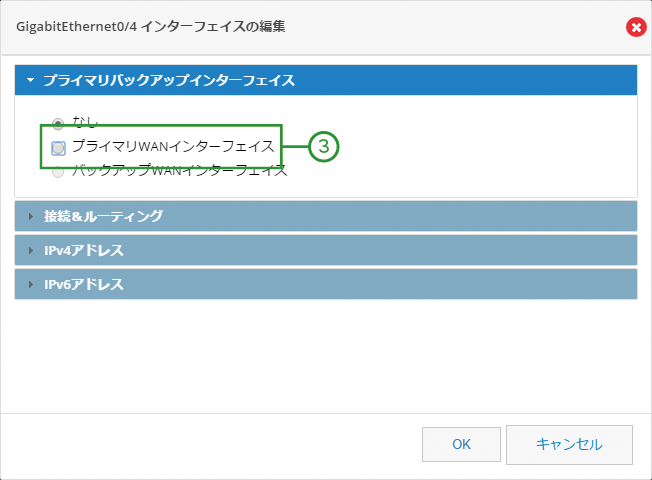Select the プライマリWANインターフェイス radio button

tap(58, 148)
